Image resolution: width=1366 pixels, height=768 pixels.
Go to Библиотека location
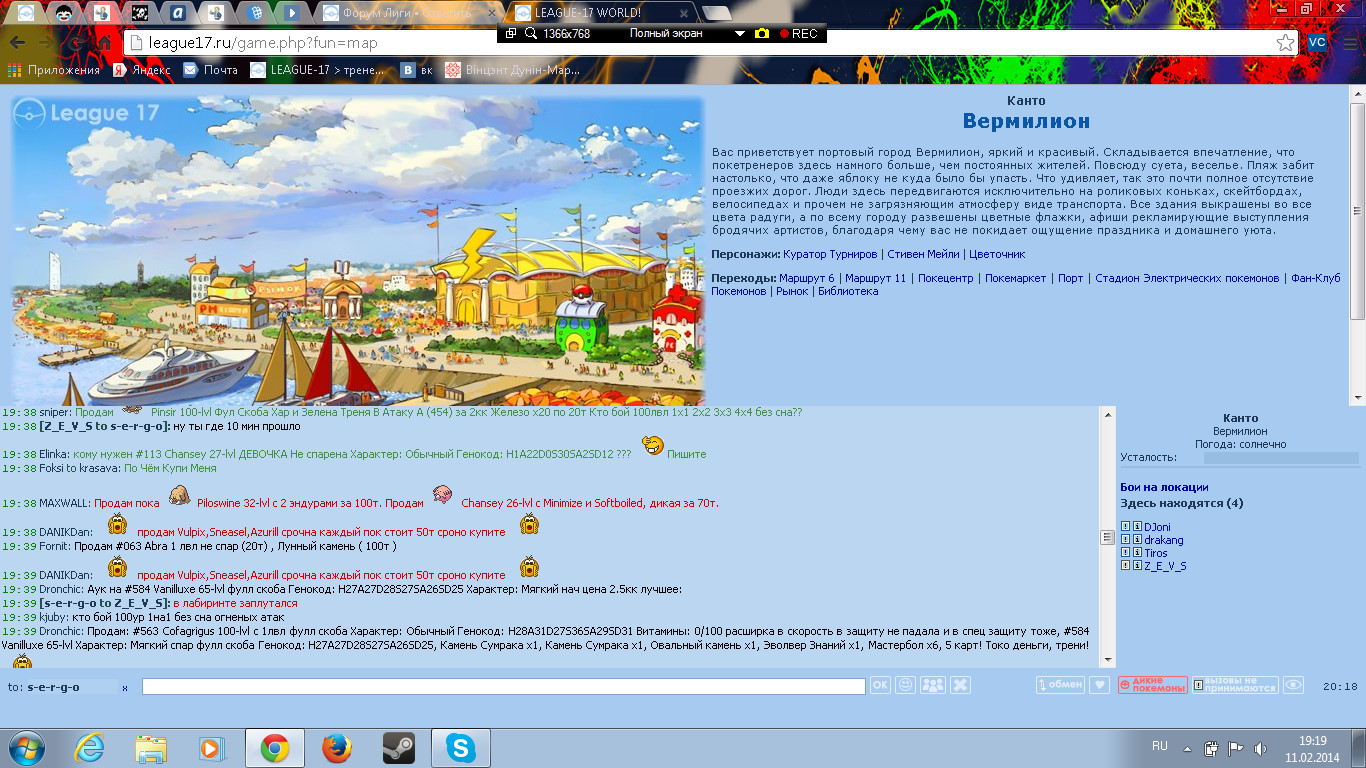click(x=848, y=291)
